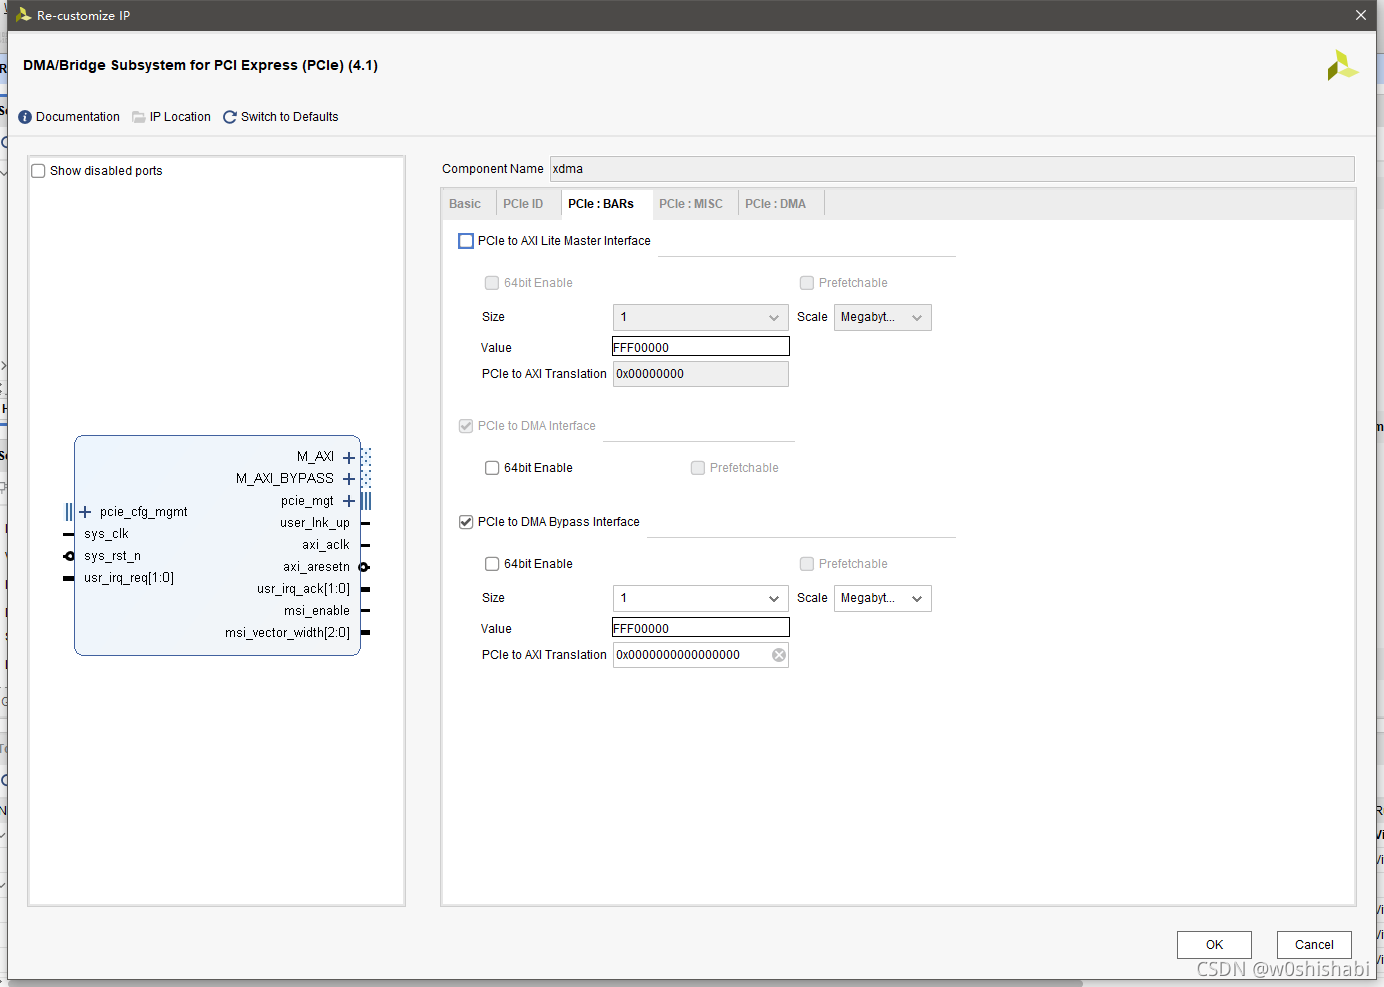Expand the M_AXI_BYPASS port plus icon
This screenshot has height=987, width=1384.
pos(349,479)
